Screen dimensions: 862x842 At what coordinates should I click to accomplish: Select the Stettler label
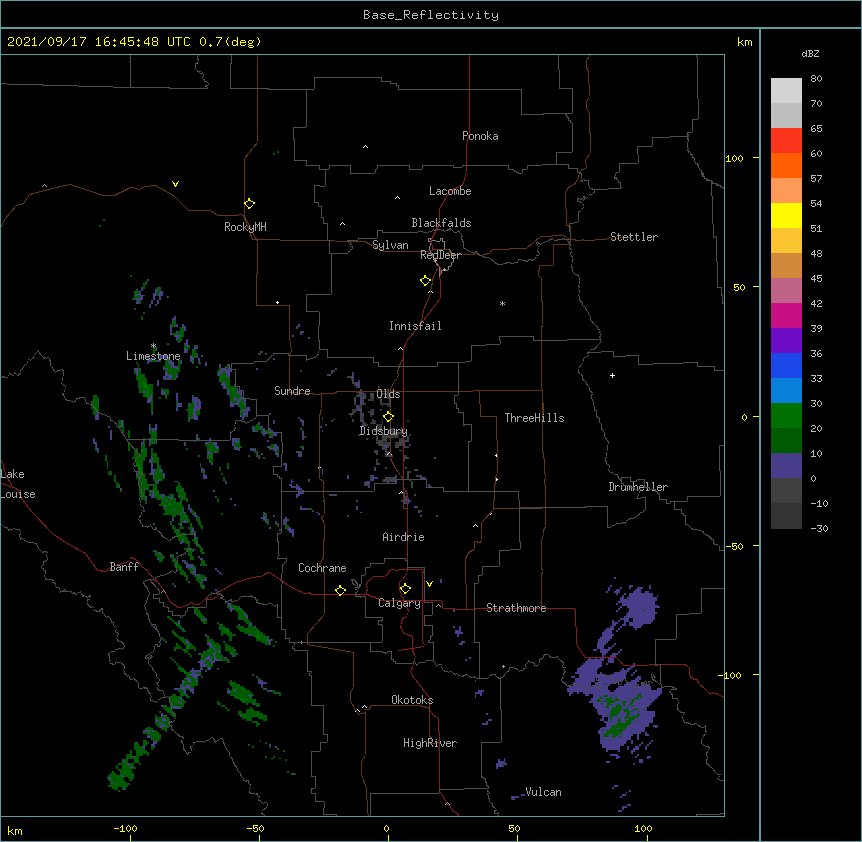click(634, 237)
